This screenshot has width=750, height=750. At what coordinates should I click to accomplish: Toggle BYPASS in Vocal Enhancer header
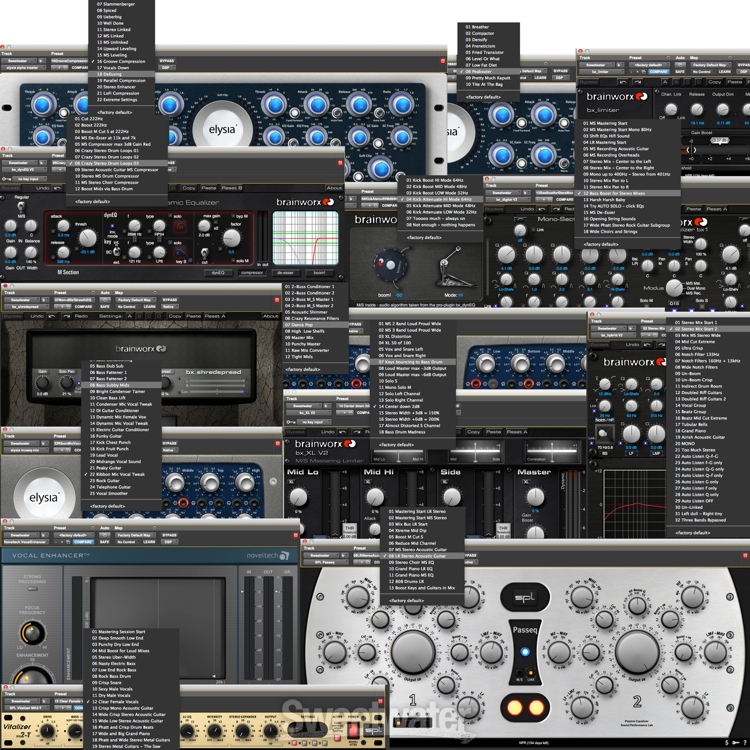click(x=169, y=535)
